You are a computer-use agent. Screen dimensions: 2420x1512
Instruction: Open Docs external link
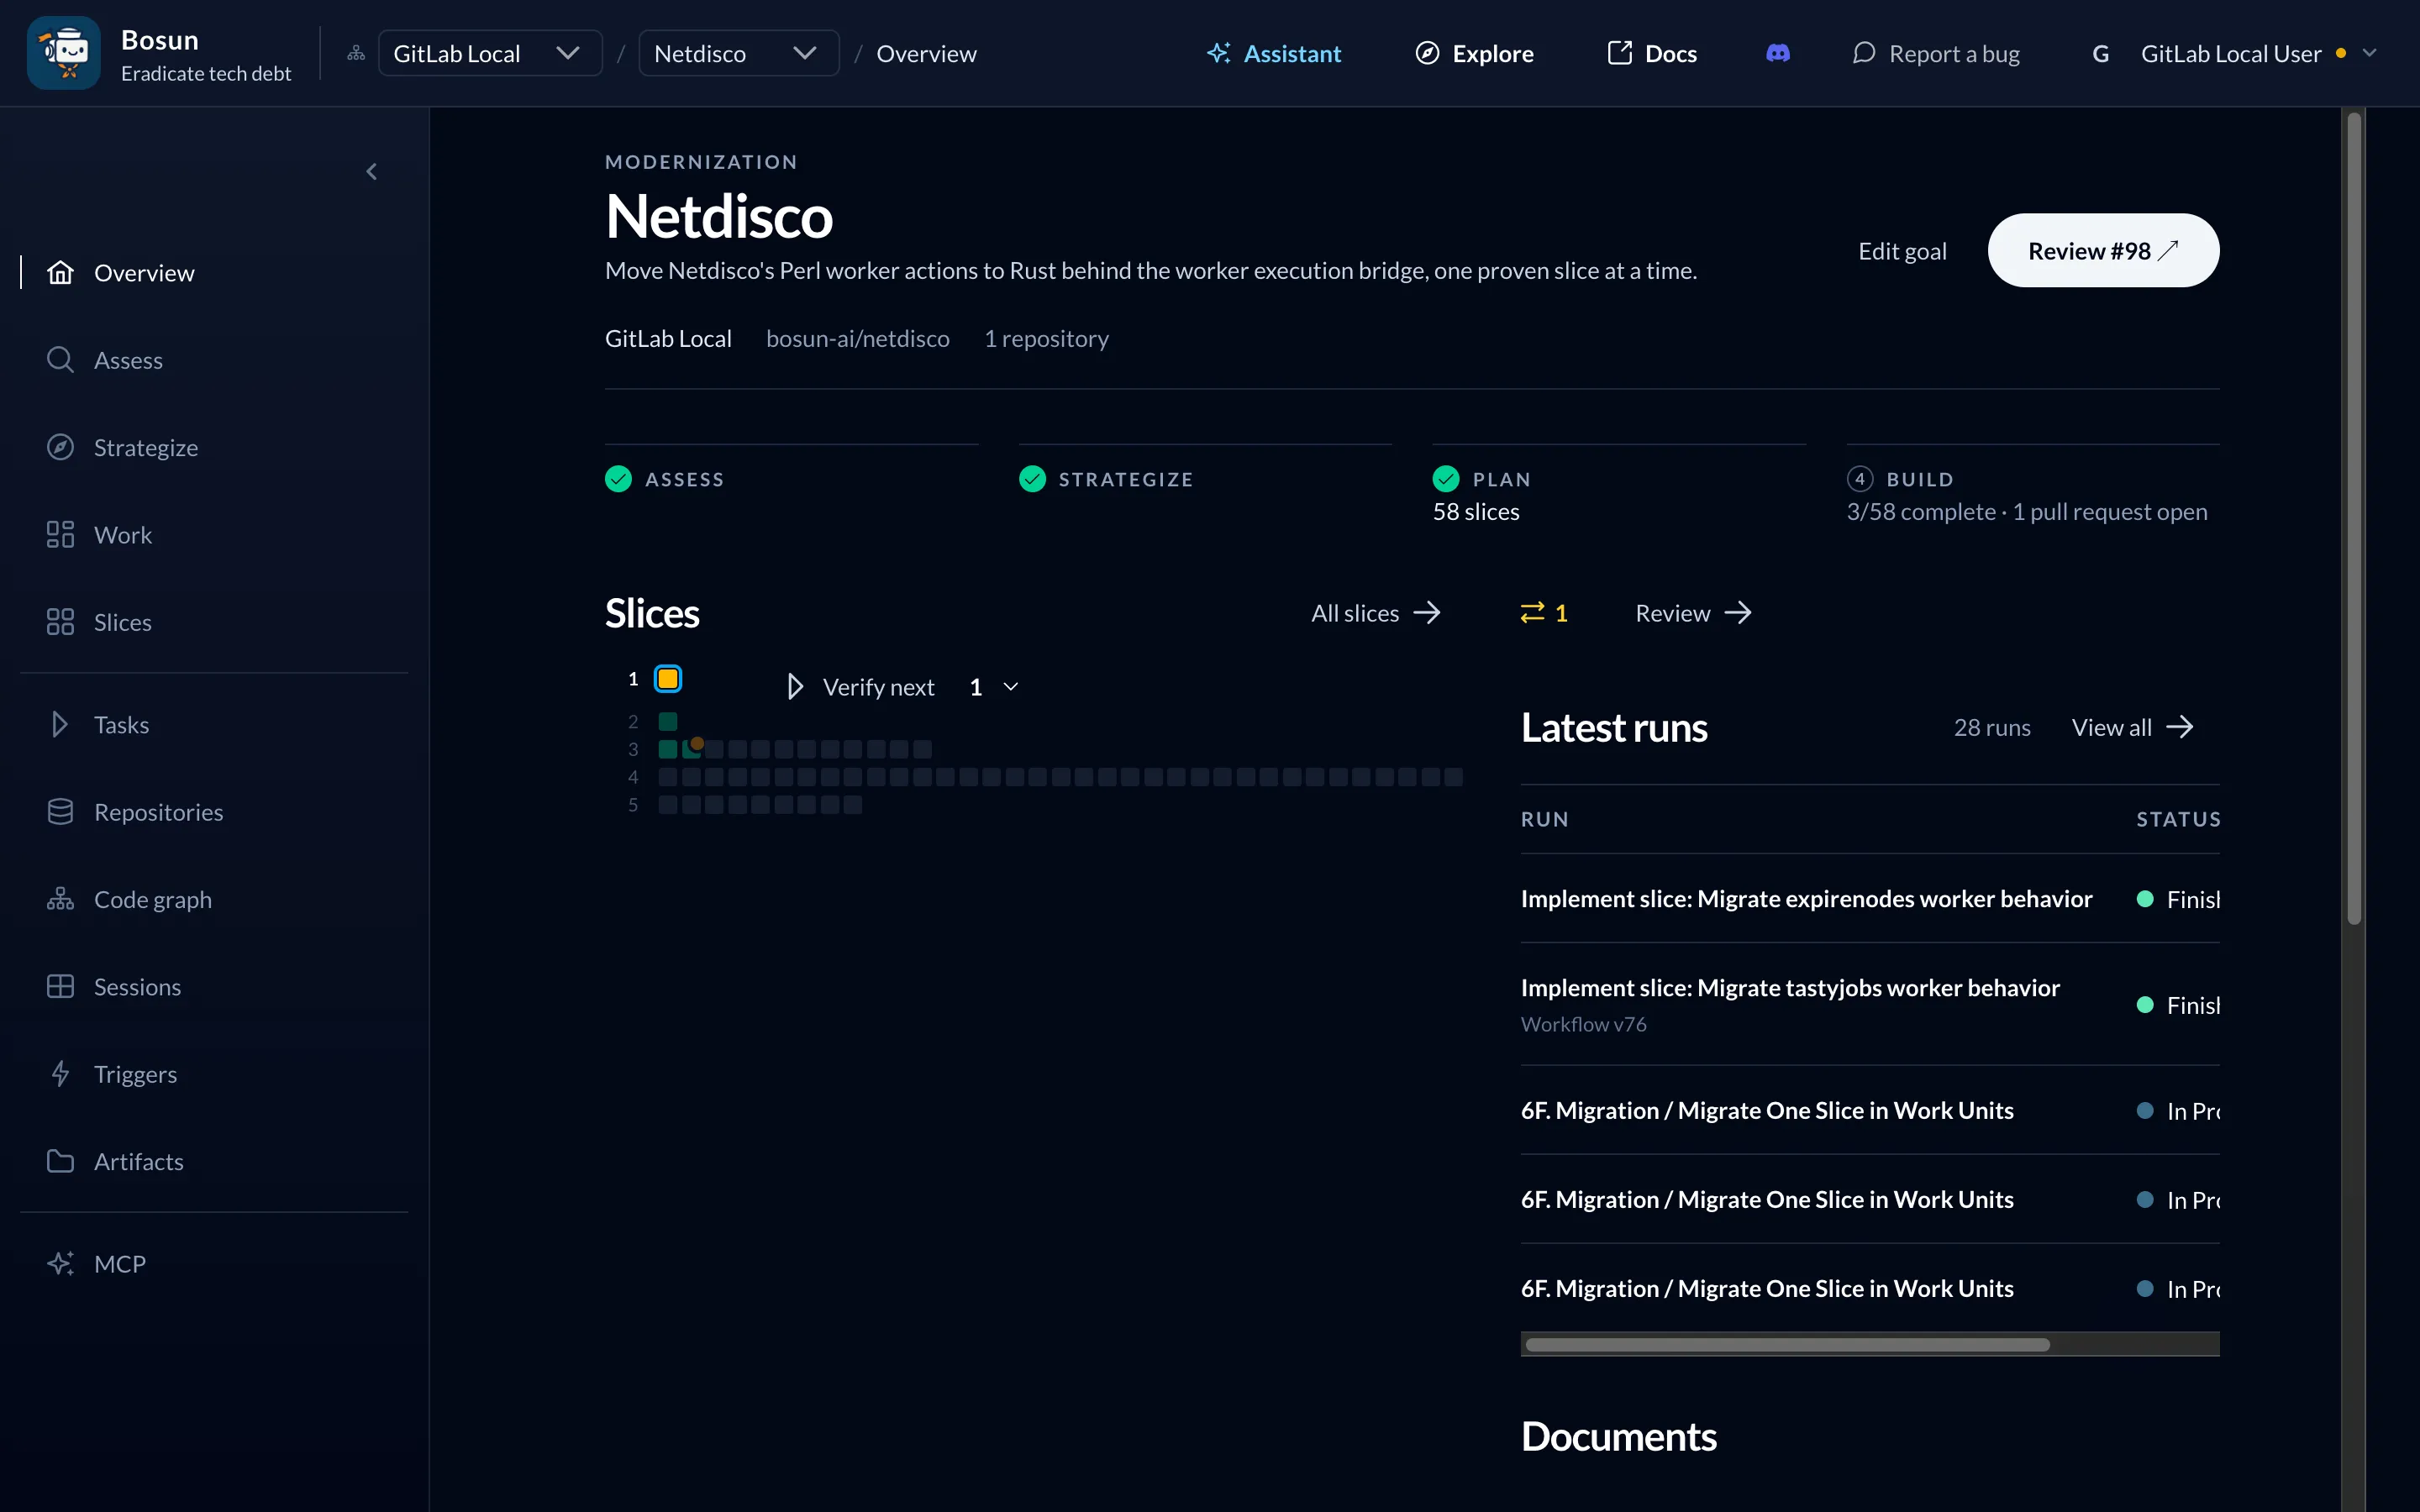pos(1652,53)
